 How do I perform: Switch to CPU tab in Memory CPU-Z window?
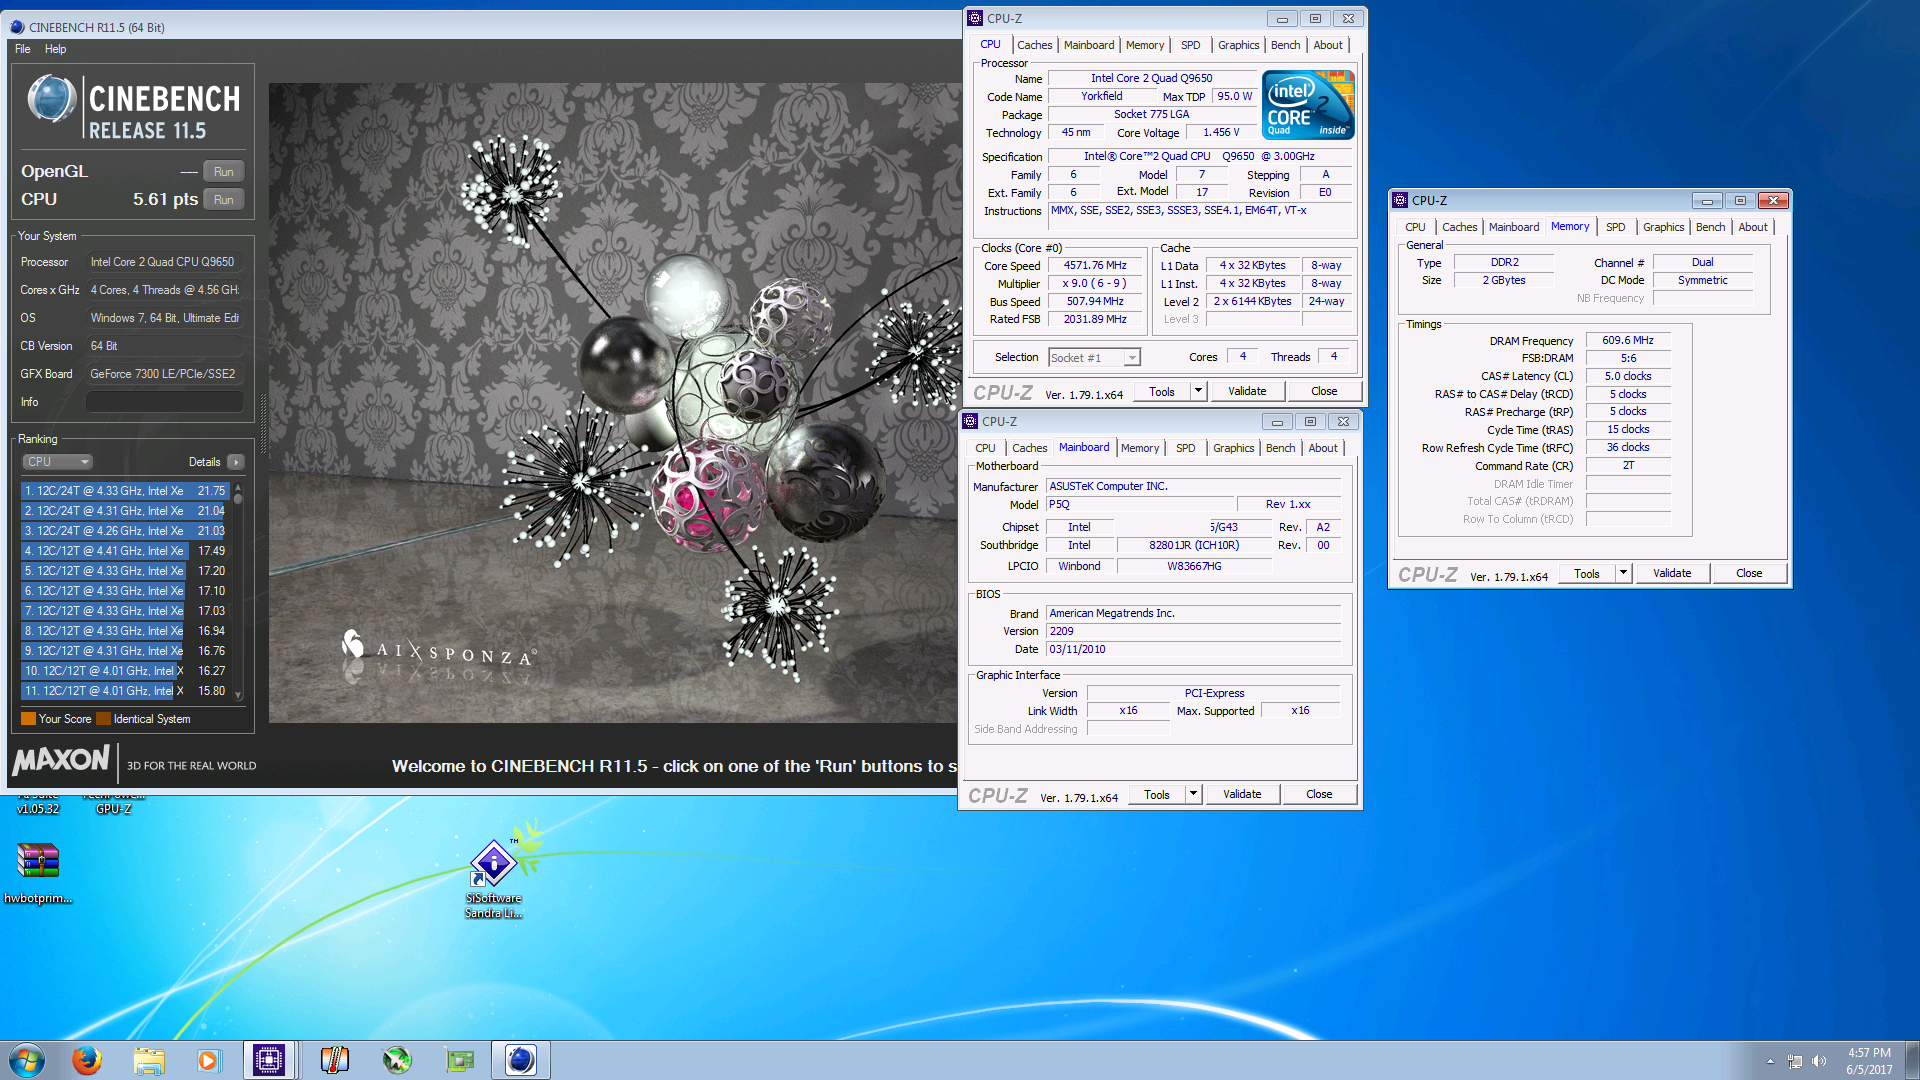[x=1415, y=227]
